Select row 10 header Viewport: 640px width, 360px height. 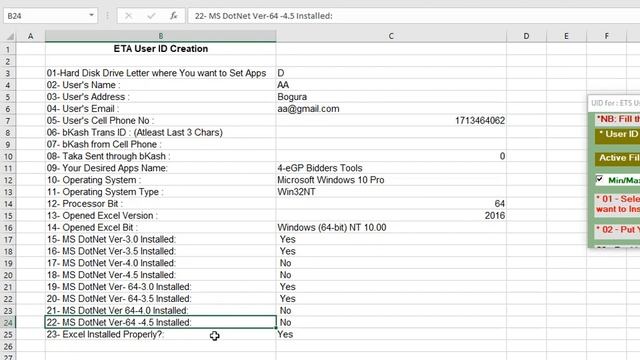coord(8,156)
